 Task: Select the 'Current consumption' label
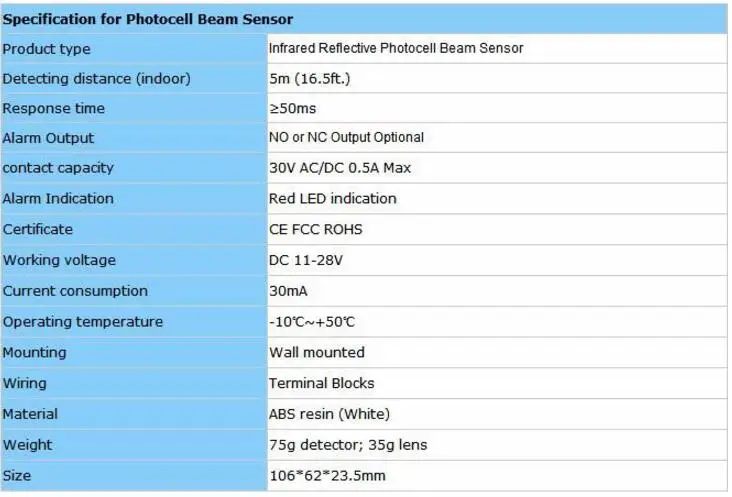[x=75, y=291]
